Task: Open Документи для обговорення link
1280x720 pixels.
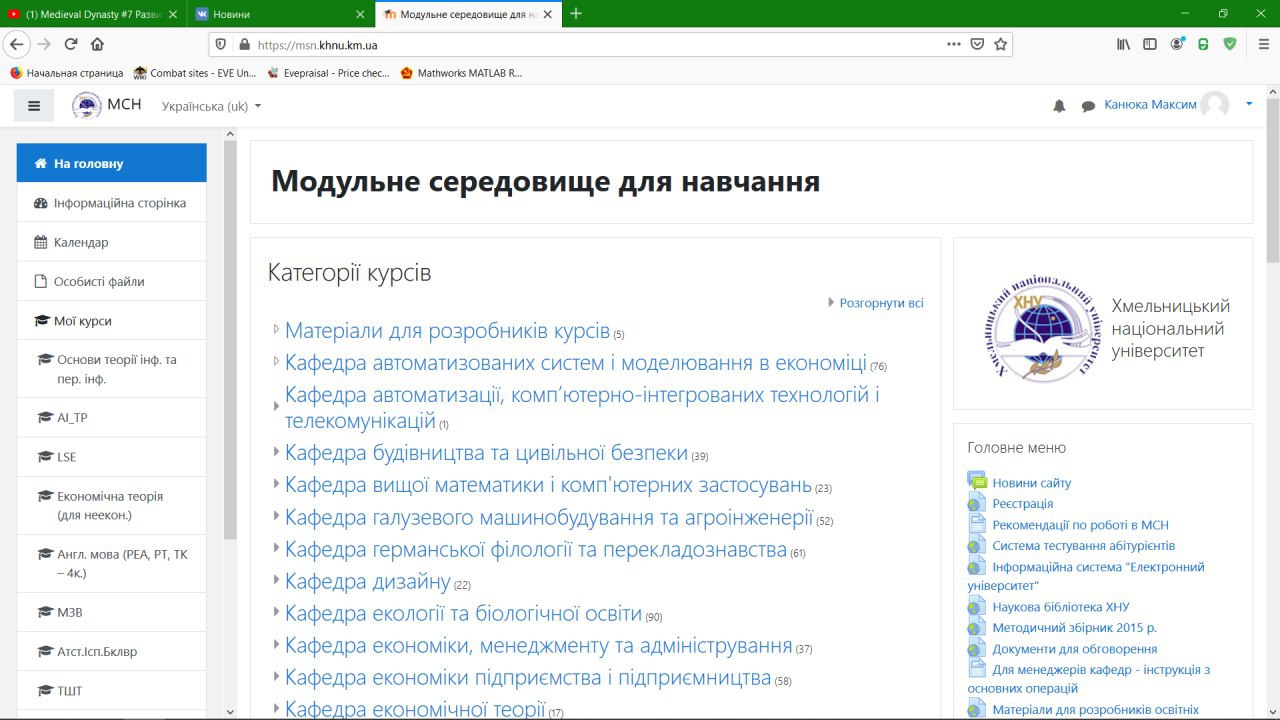Action: pos(1074,649)
